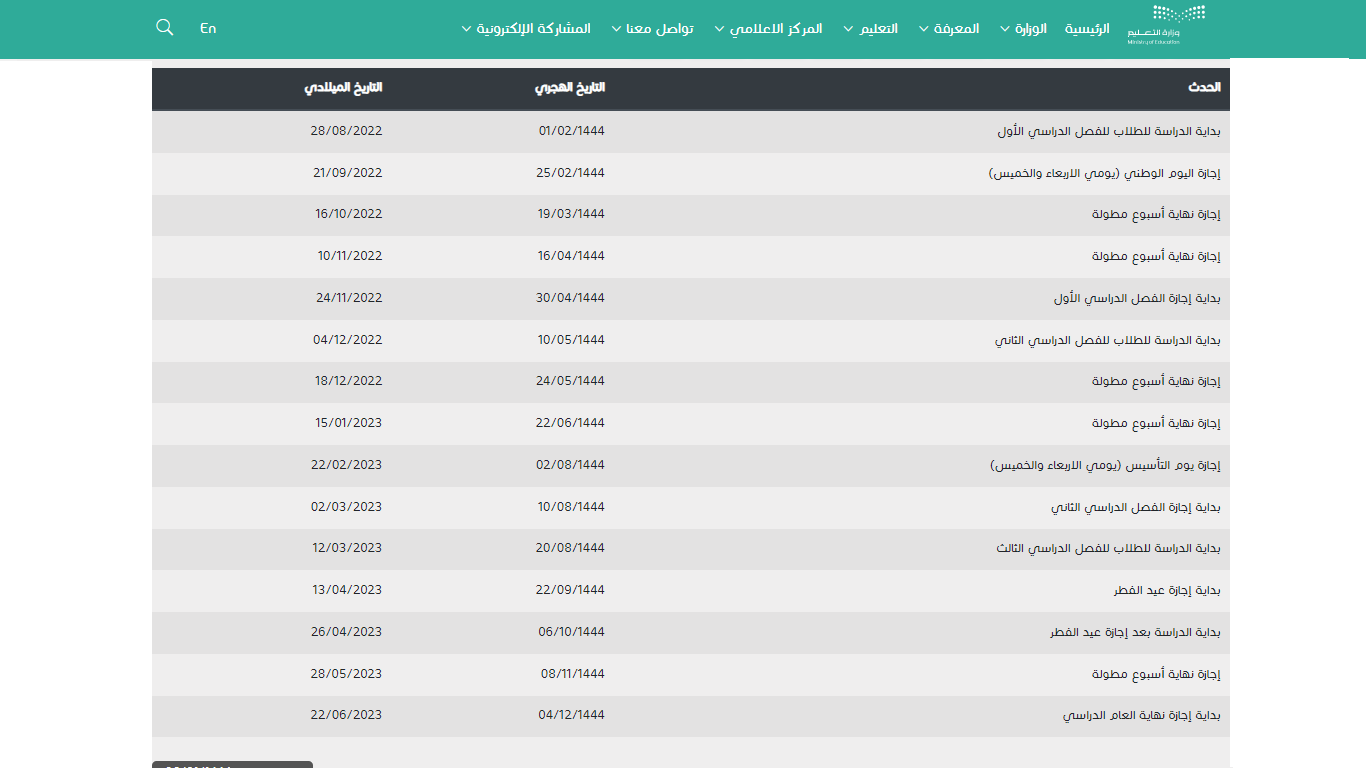Select event بداية إجازة نهاية العام الدراسي
Viewport: 1366px width, 768px height.
[1142, 716]
